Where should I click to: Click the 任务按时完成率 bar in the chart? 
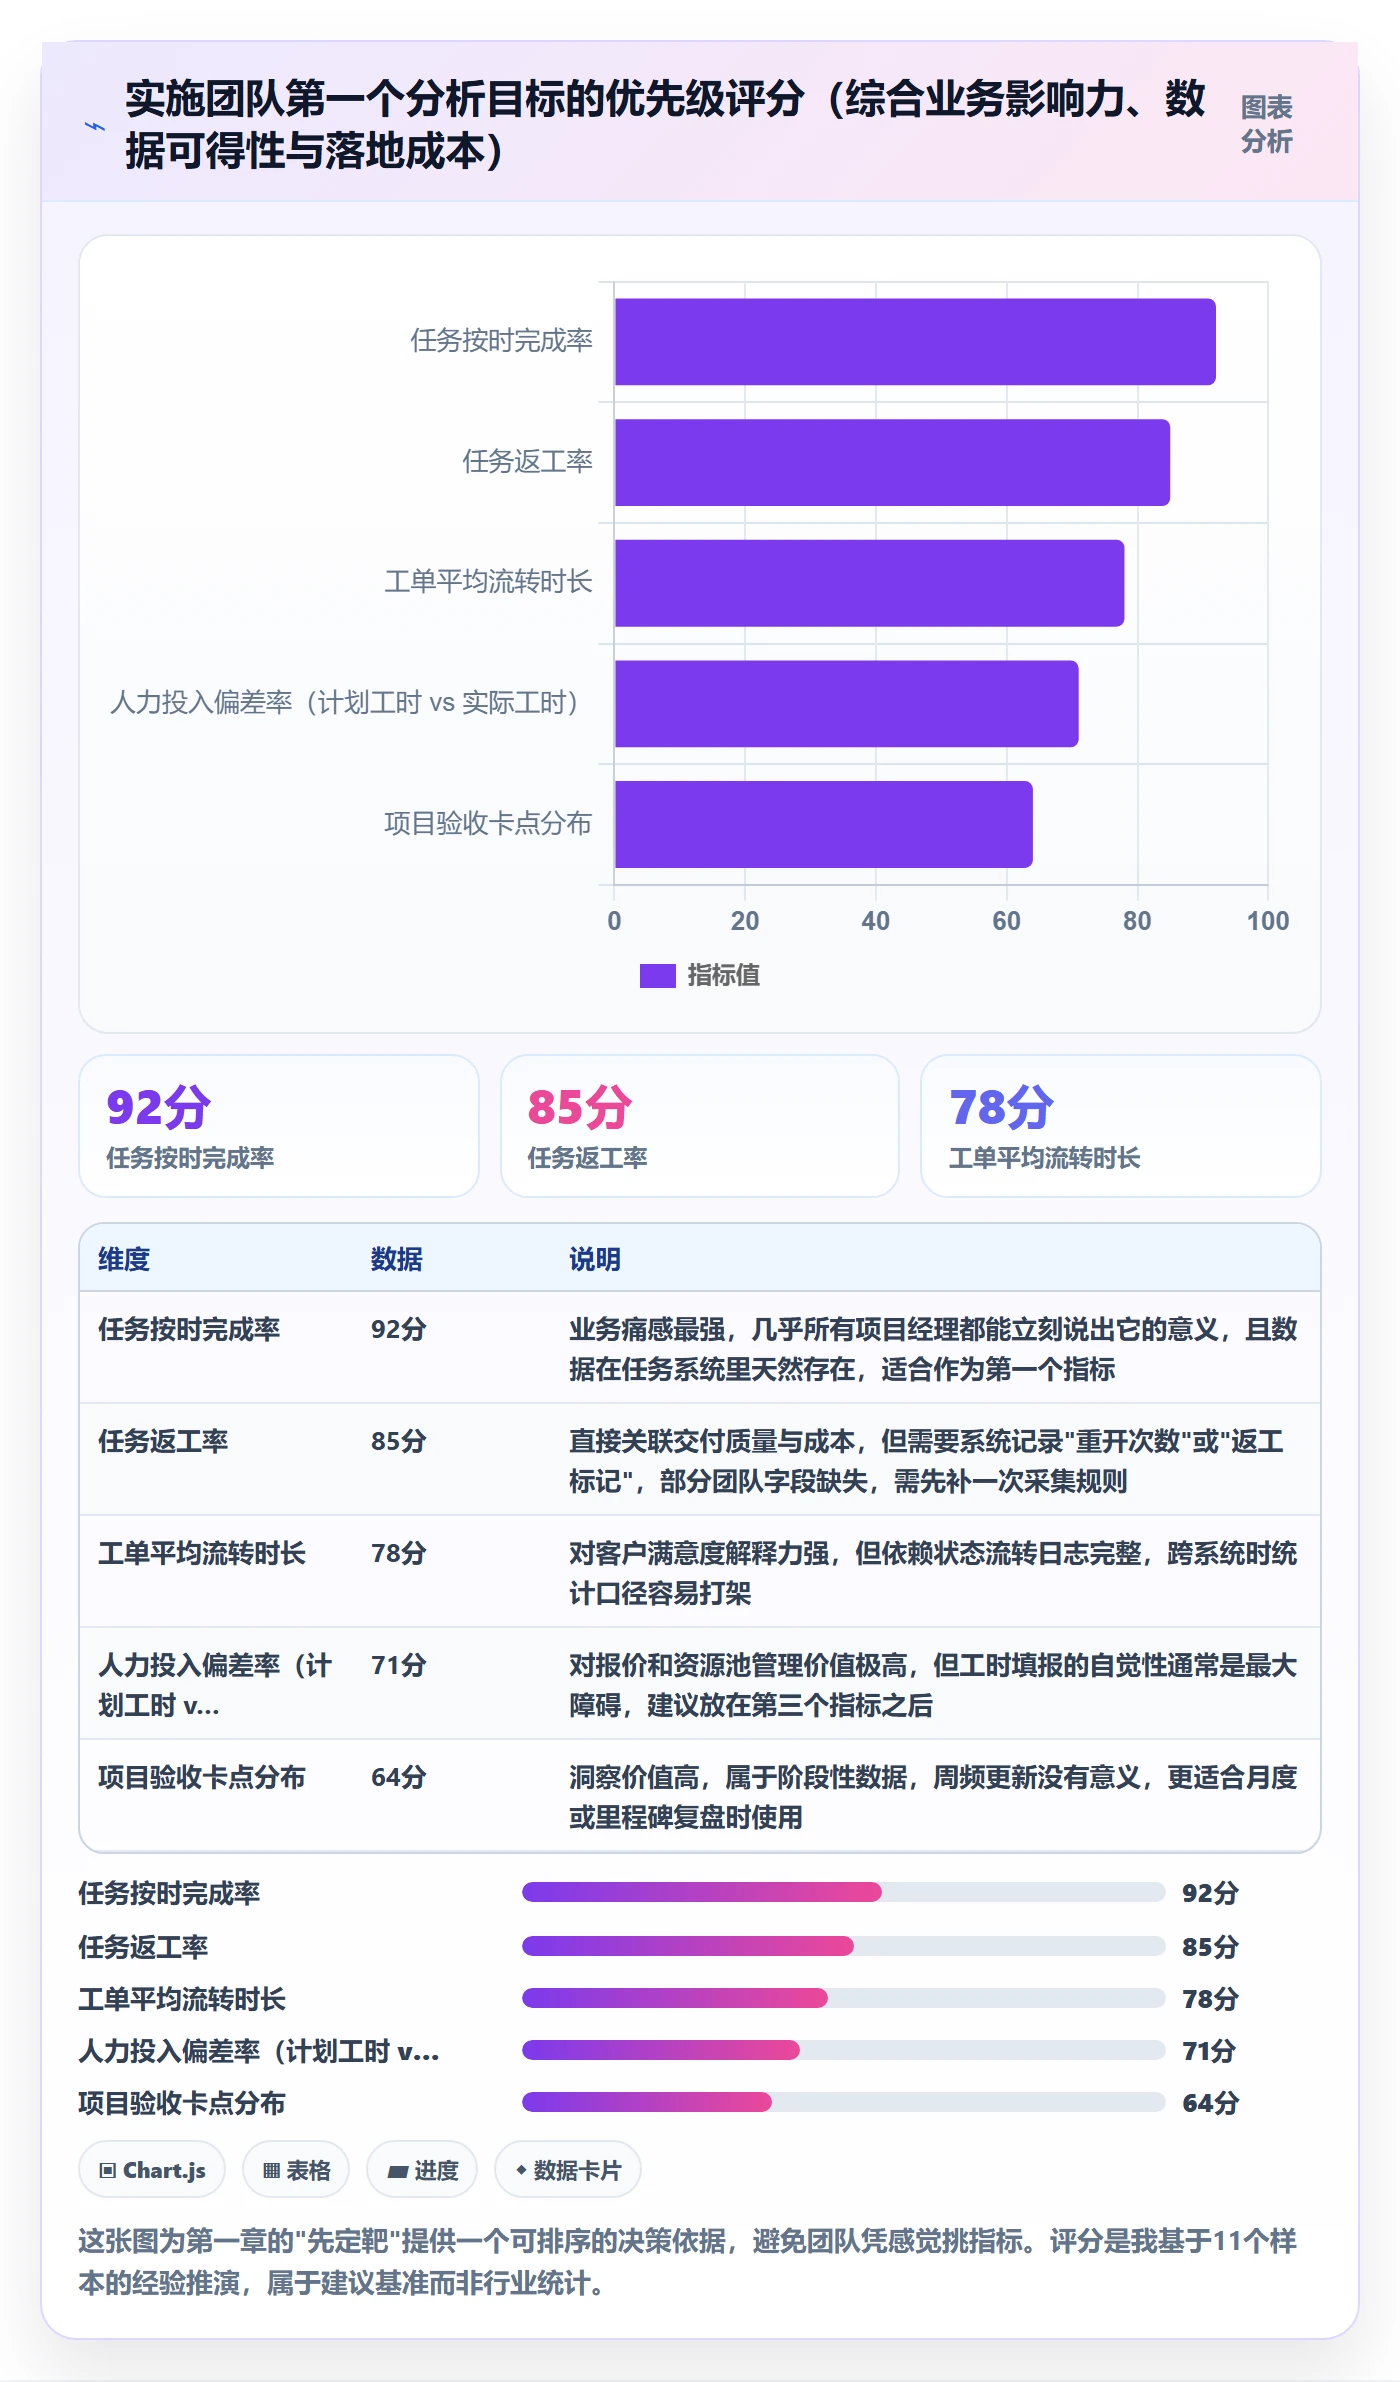click(x=915, y=342)
